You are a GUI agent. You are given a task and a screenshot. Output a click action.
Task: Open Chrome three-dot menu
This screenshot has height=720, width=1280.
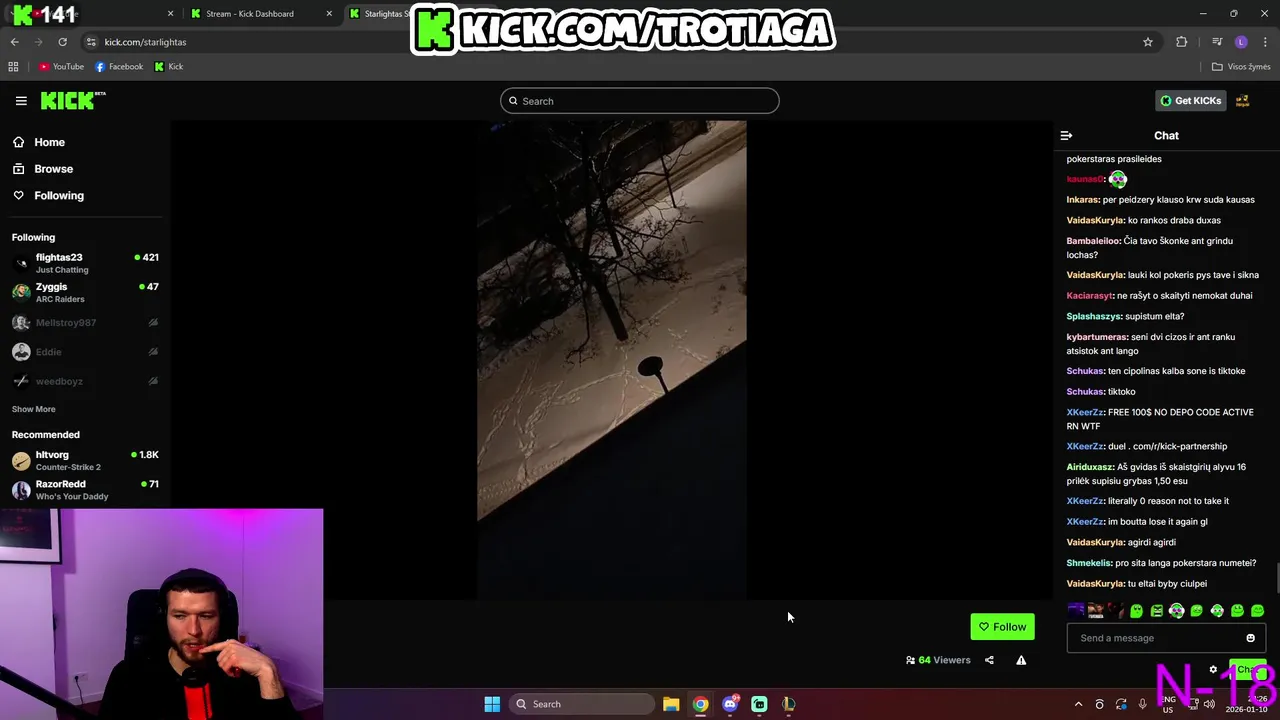[x=1265, y=42]
